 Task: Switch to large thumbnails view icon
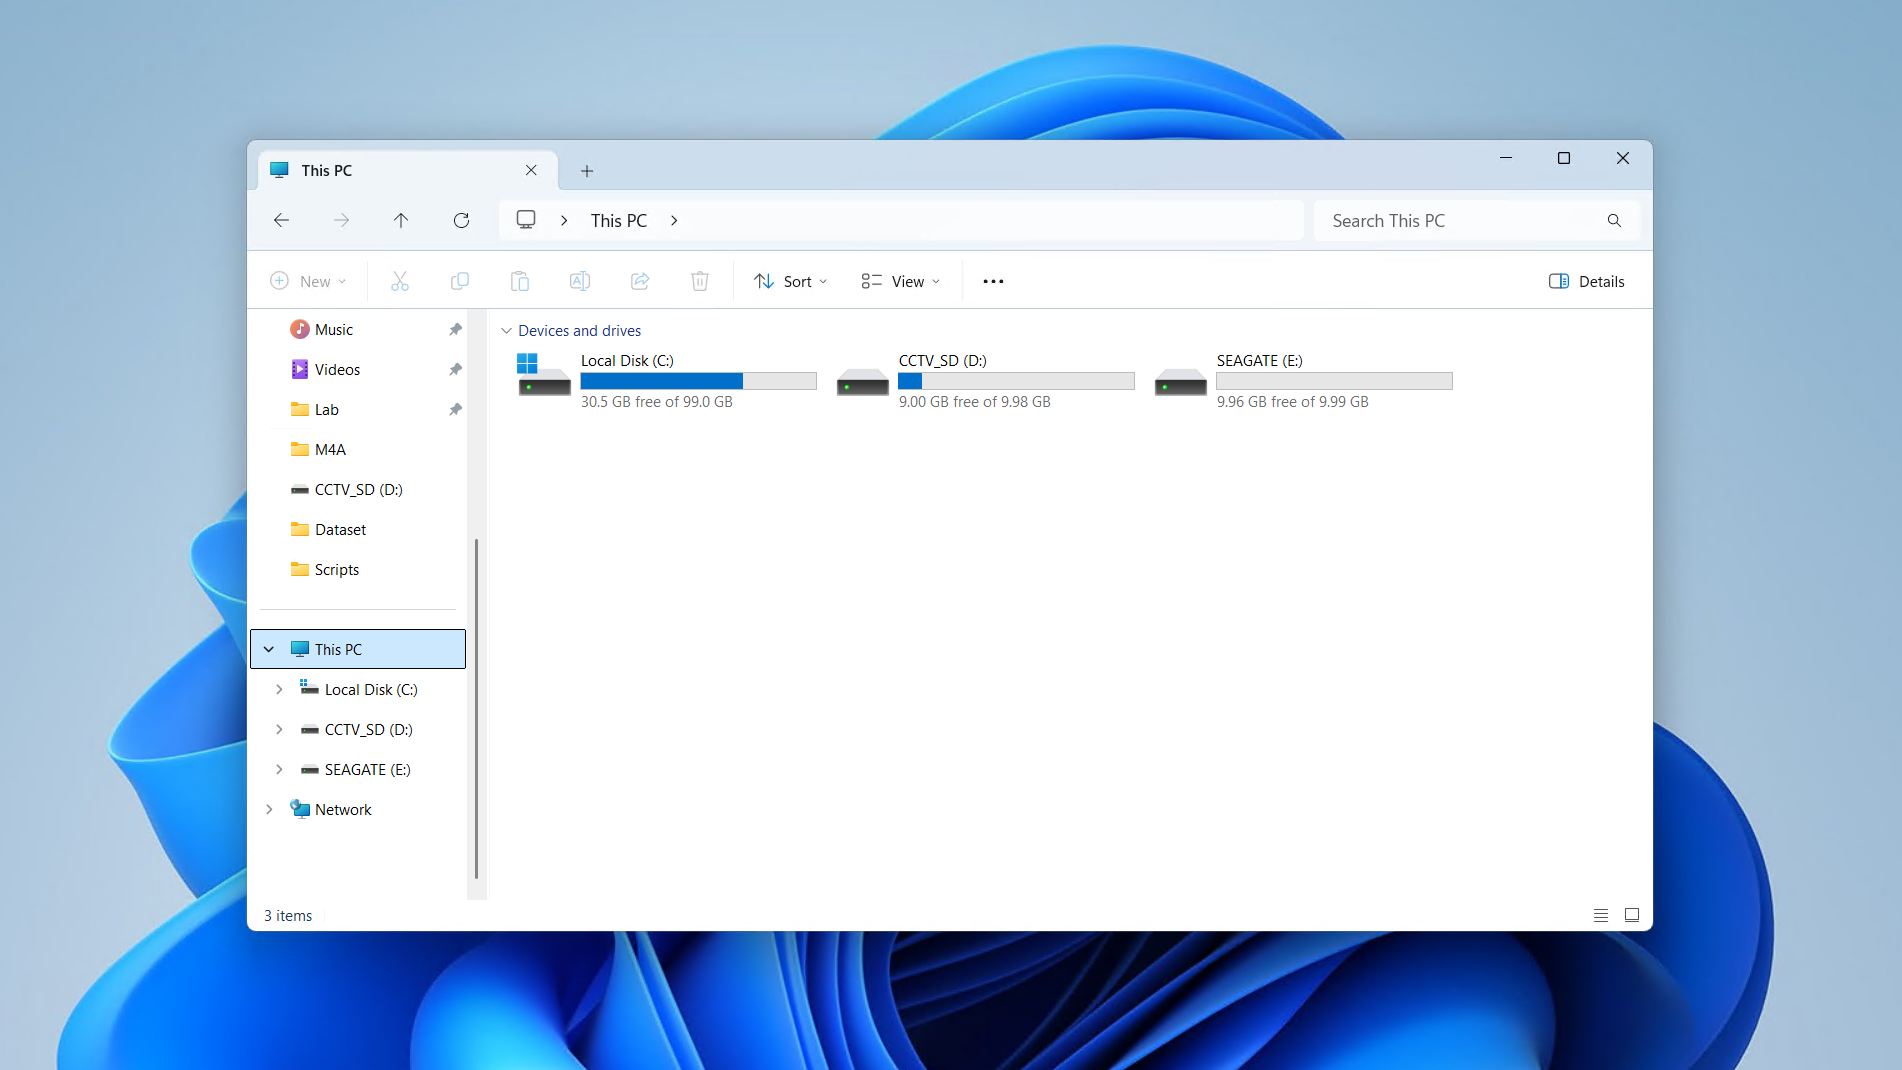click(1632, 915)
